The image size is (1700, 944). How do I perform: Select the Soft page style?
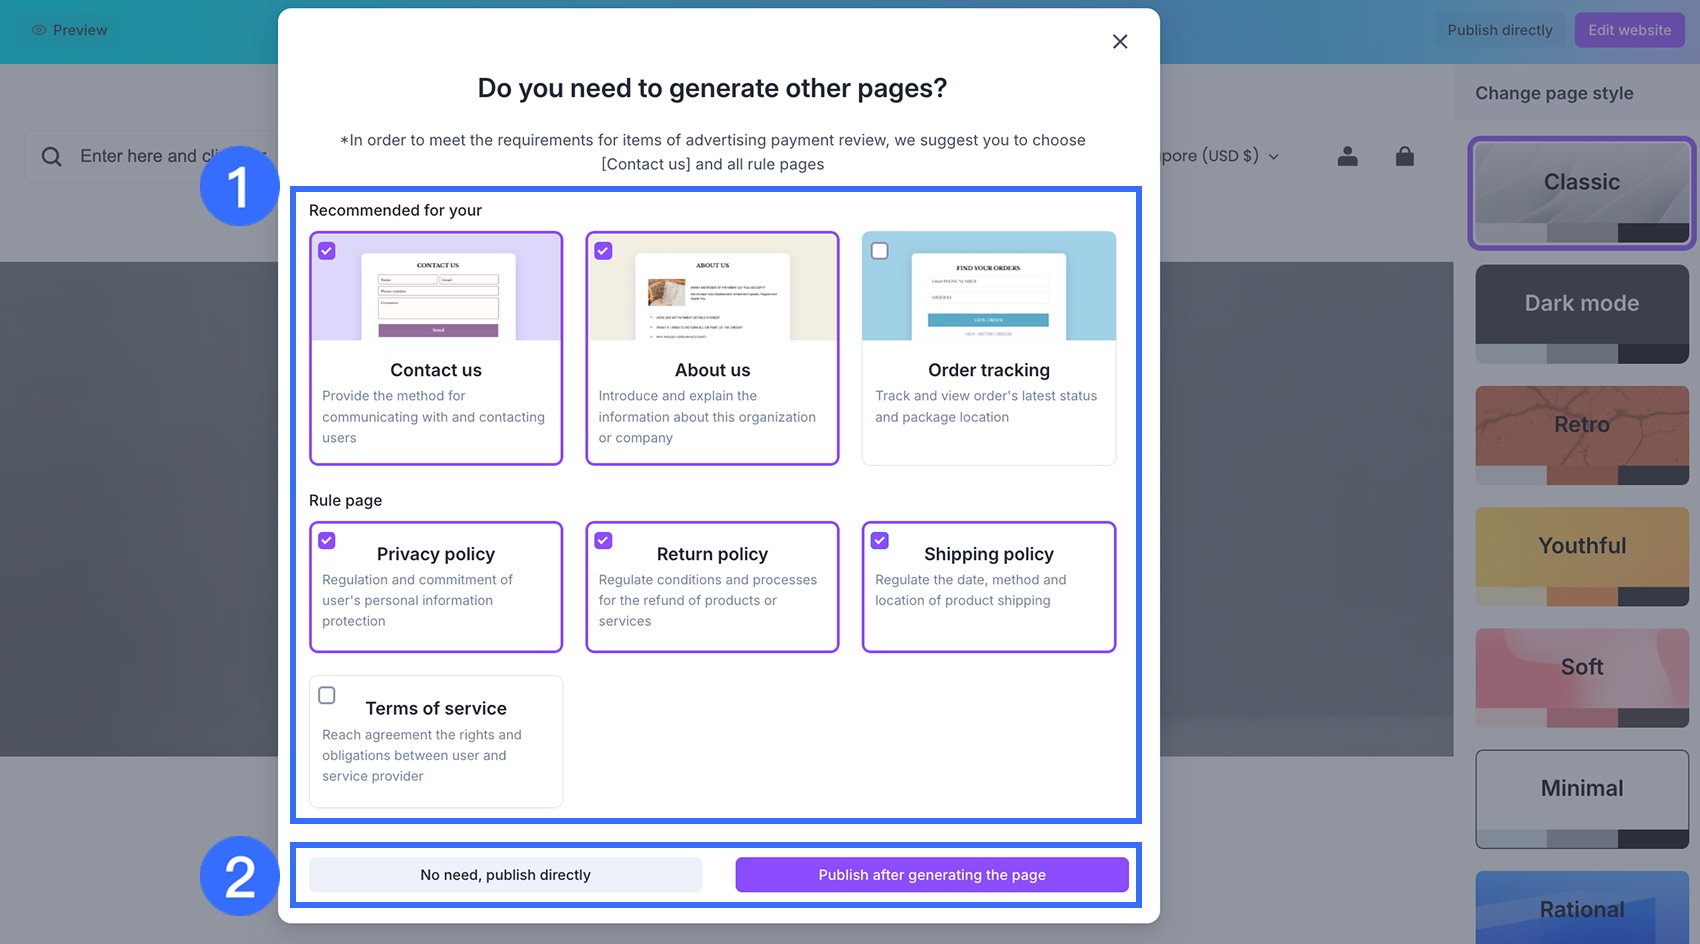point(1582,677)
